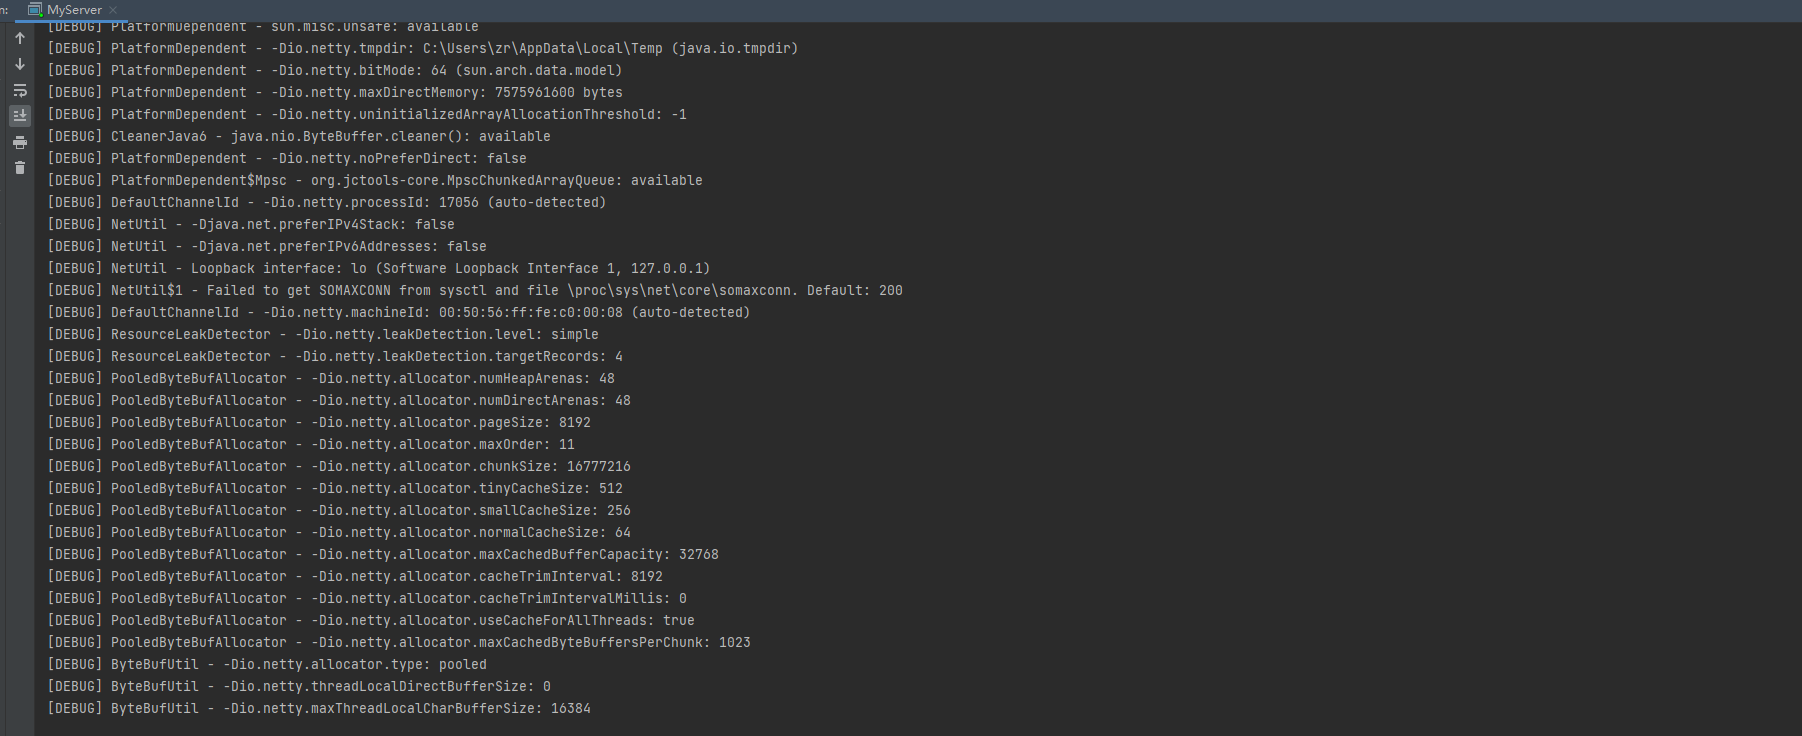Click the preferIPv6Addresses log line

coord(267,246)
